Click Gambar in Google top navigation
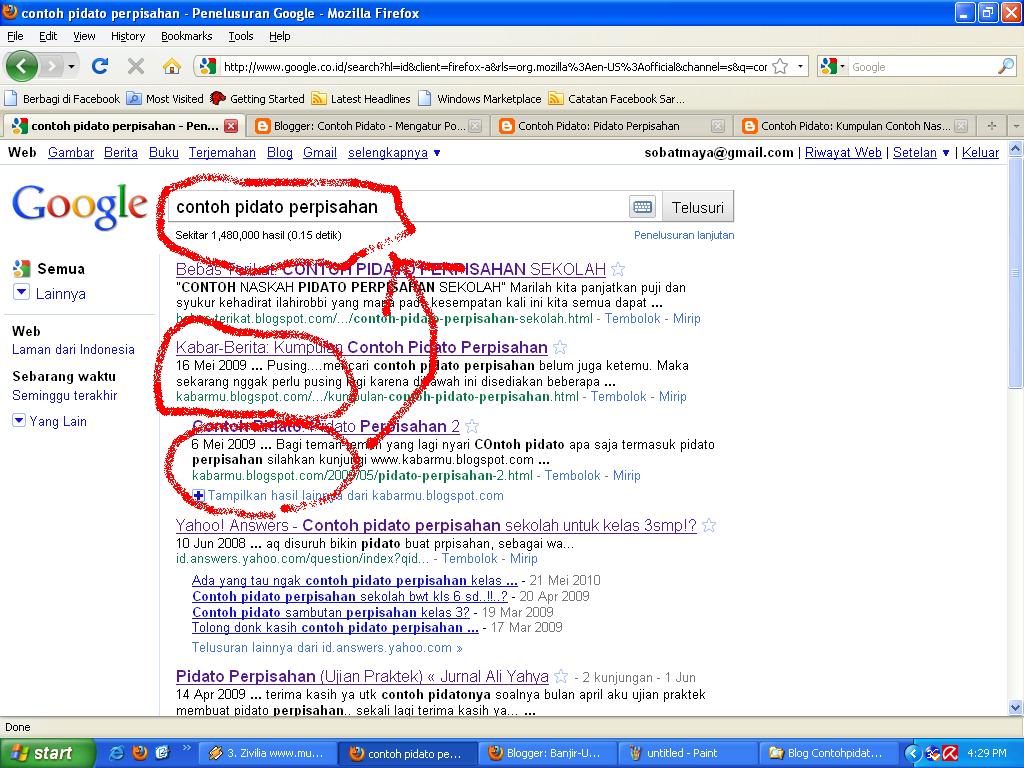1024x768 pixels. [71, 152]
